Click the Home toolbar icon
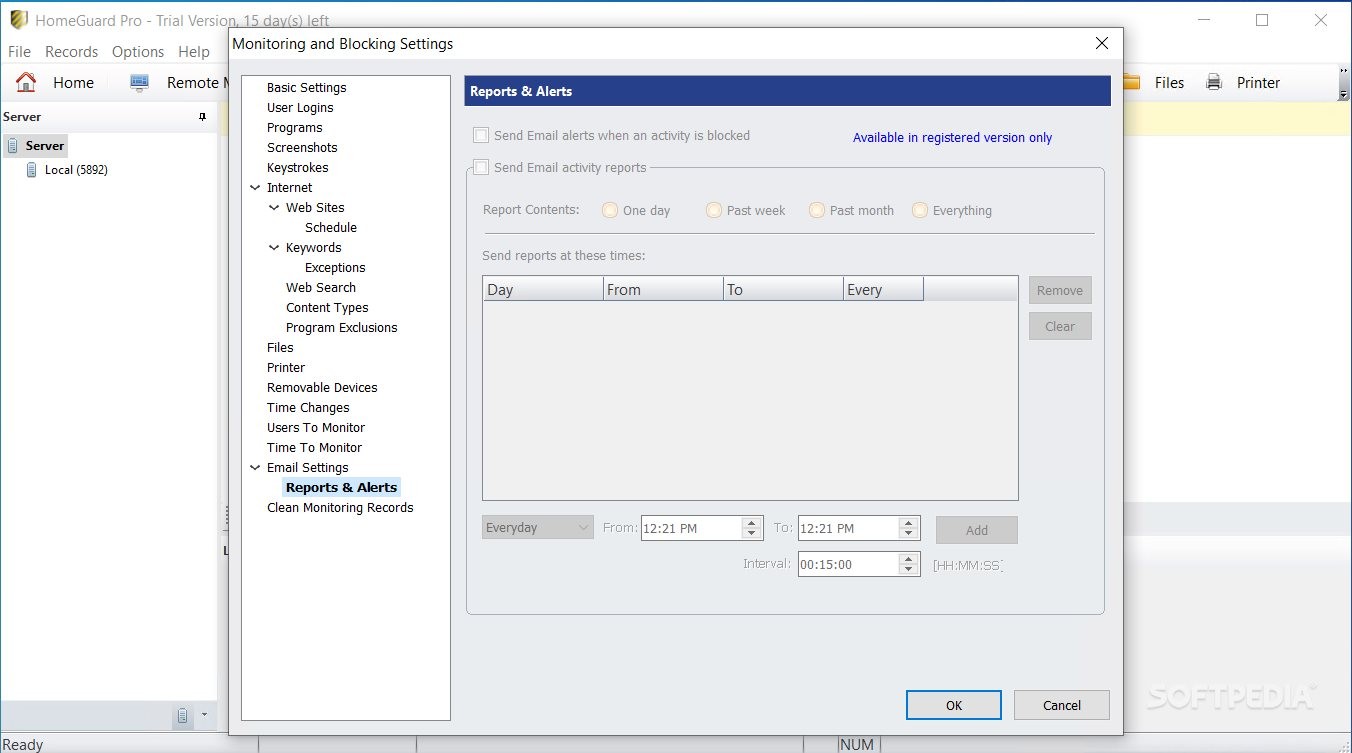The image size is (1352, 753). pos(26,82)
